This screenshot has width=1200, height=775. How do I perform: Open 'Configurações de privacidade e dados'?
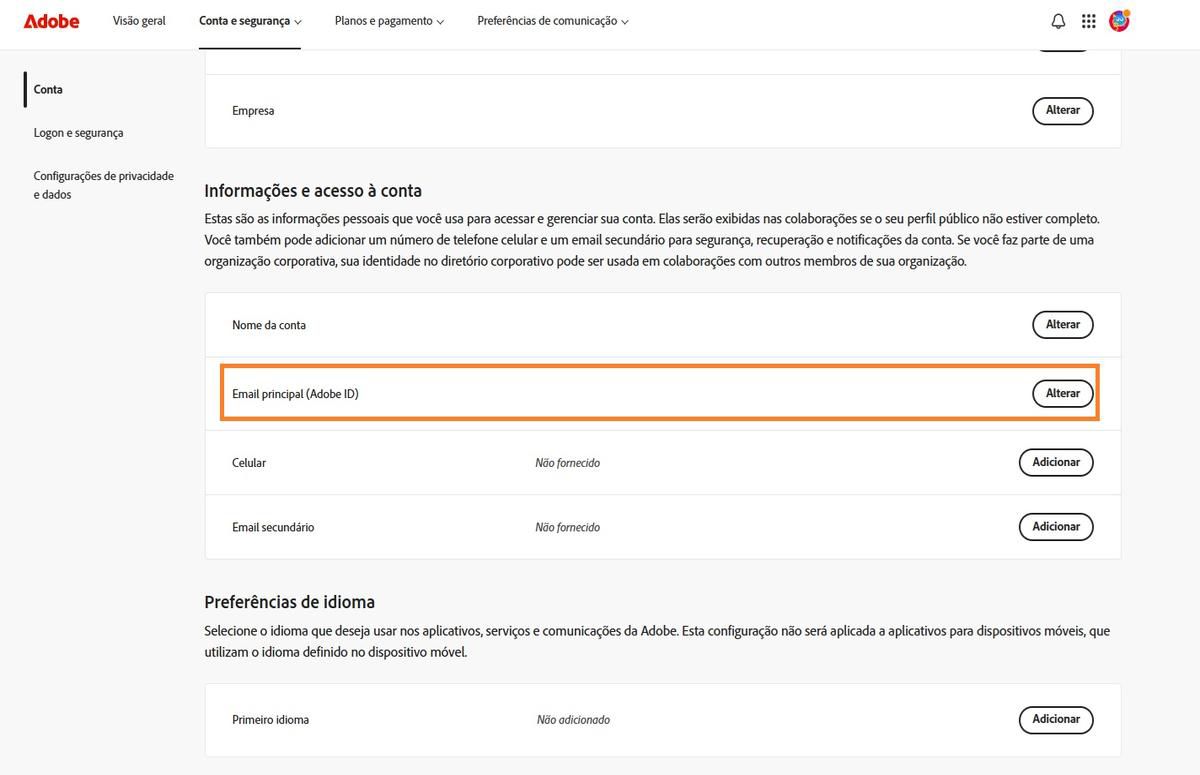[103, 184]
